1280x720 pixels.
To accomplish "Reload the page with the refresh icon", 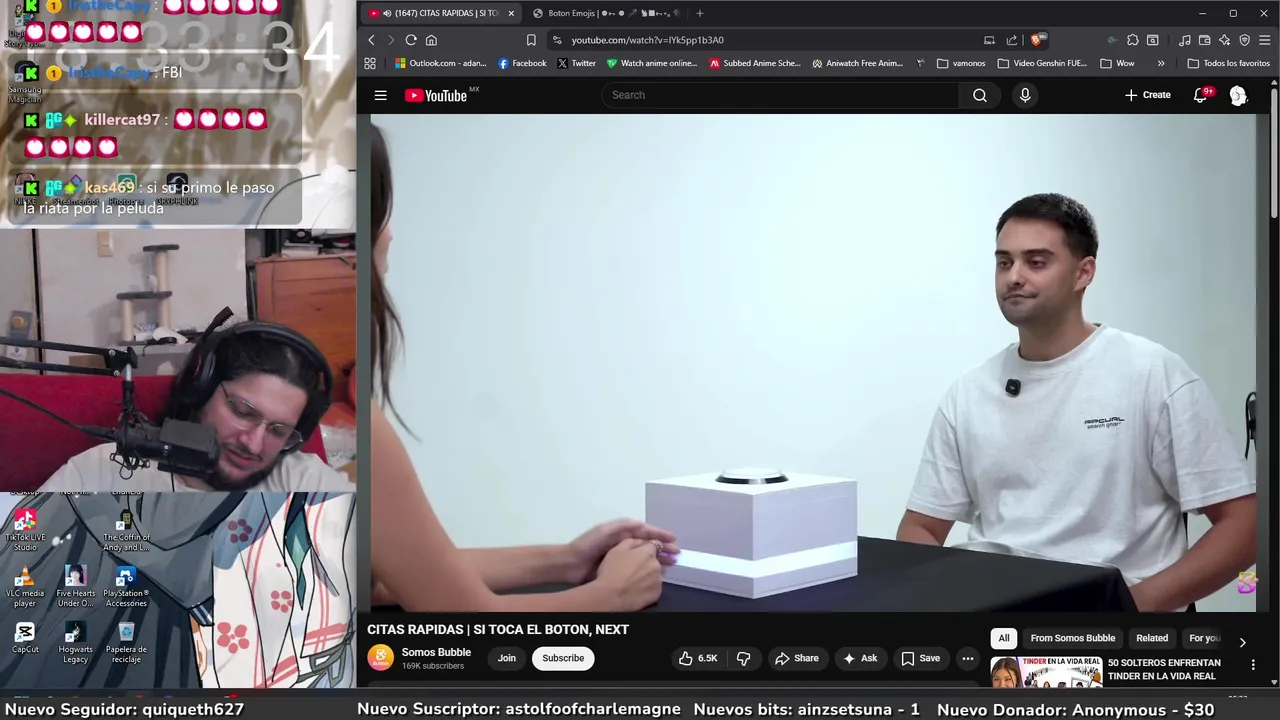I will (411, 40).
